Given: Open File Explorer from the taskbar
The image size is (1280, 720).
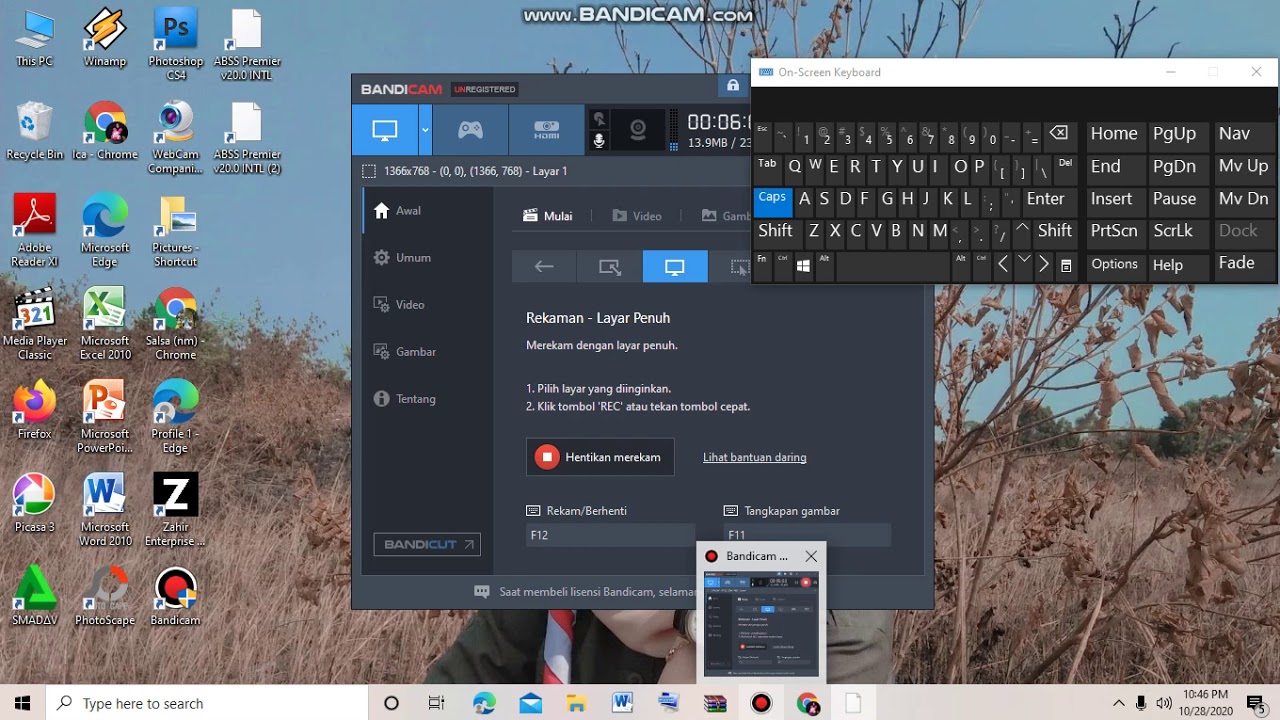Looking at the screenshot, I should pos(576,703).
